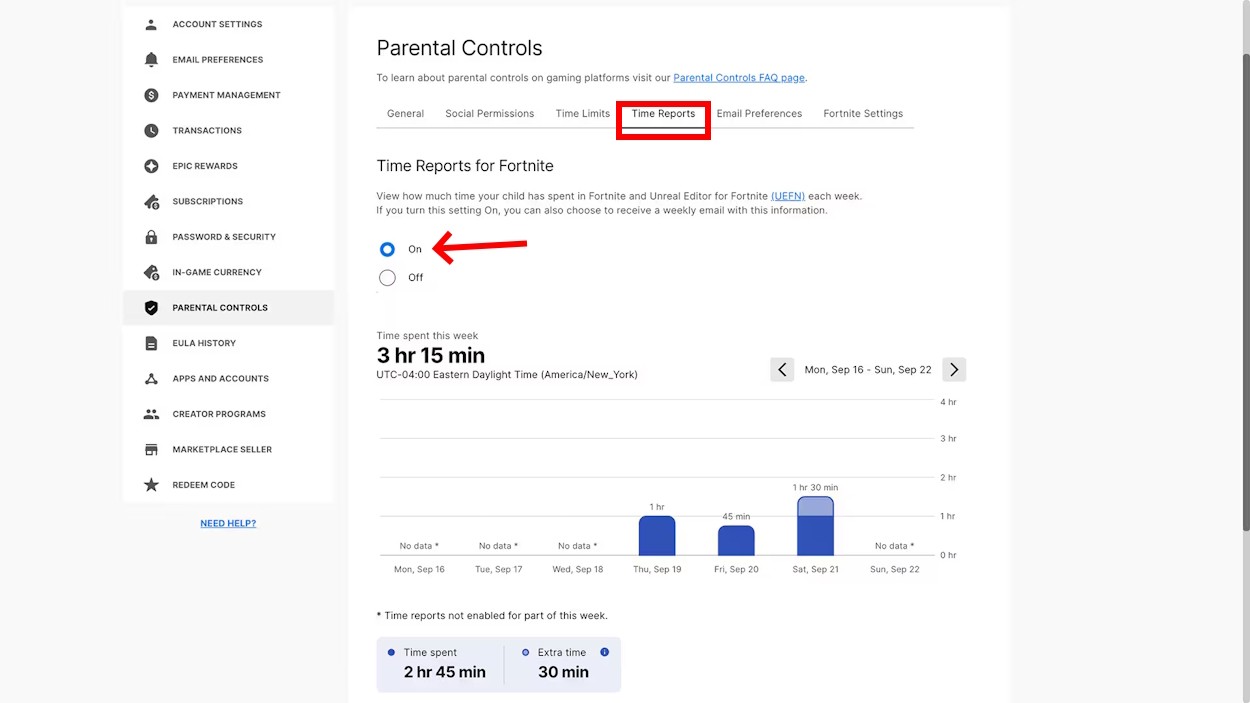This screenshot has height=703, width=1250.
Task: Open Redeem Code in sidebar
Action: coord(229,485)
